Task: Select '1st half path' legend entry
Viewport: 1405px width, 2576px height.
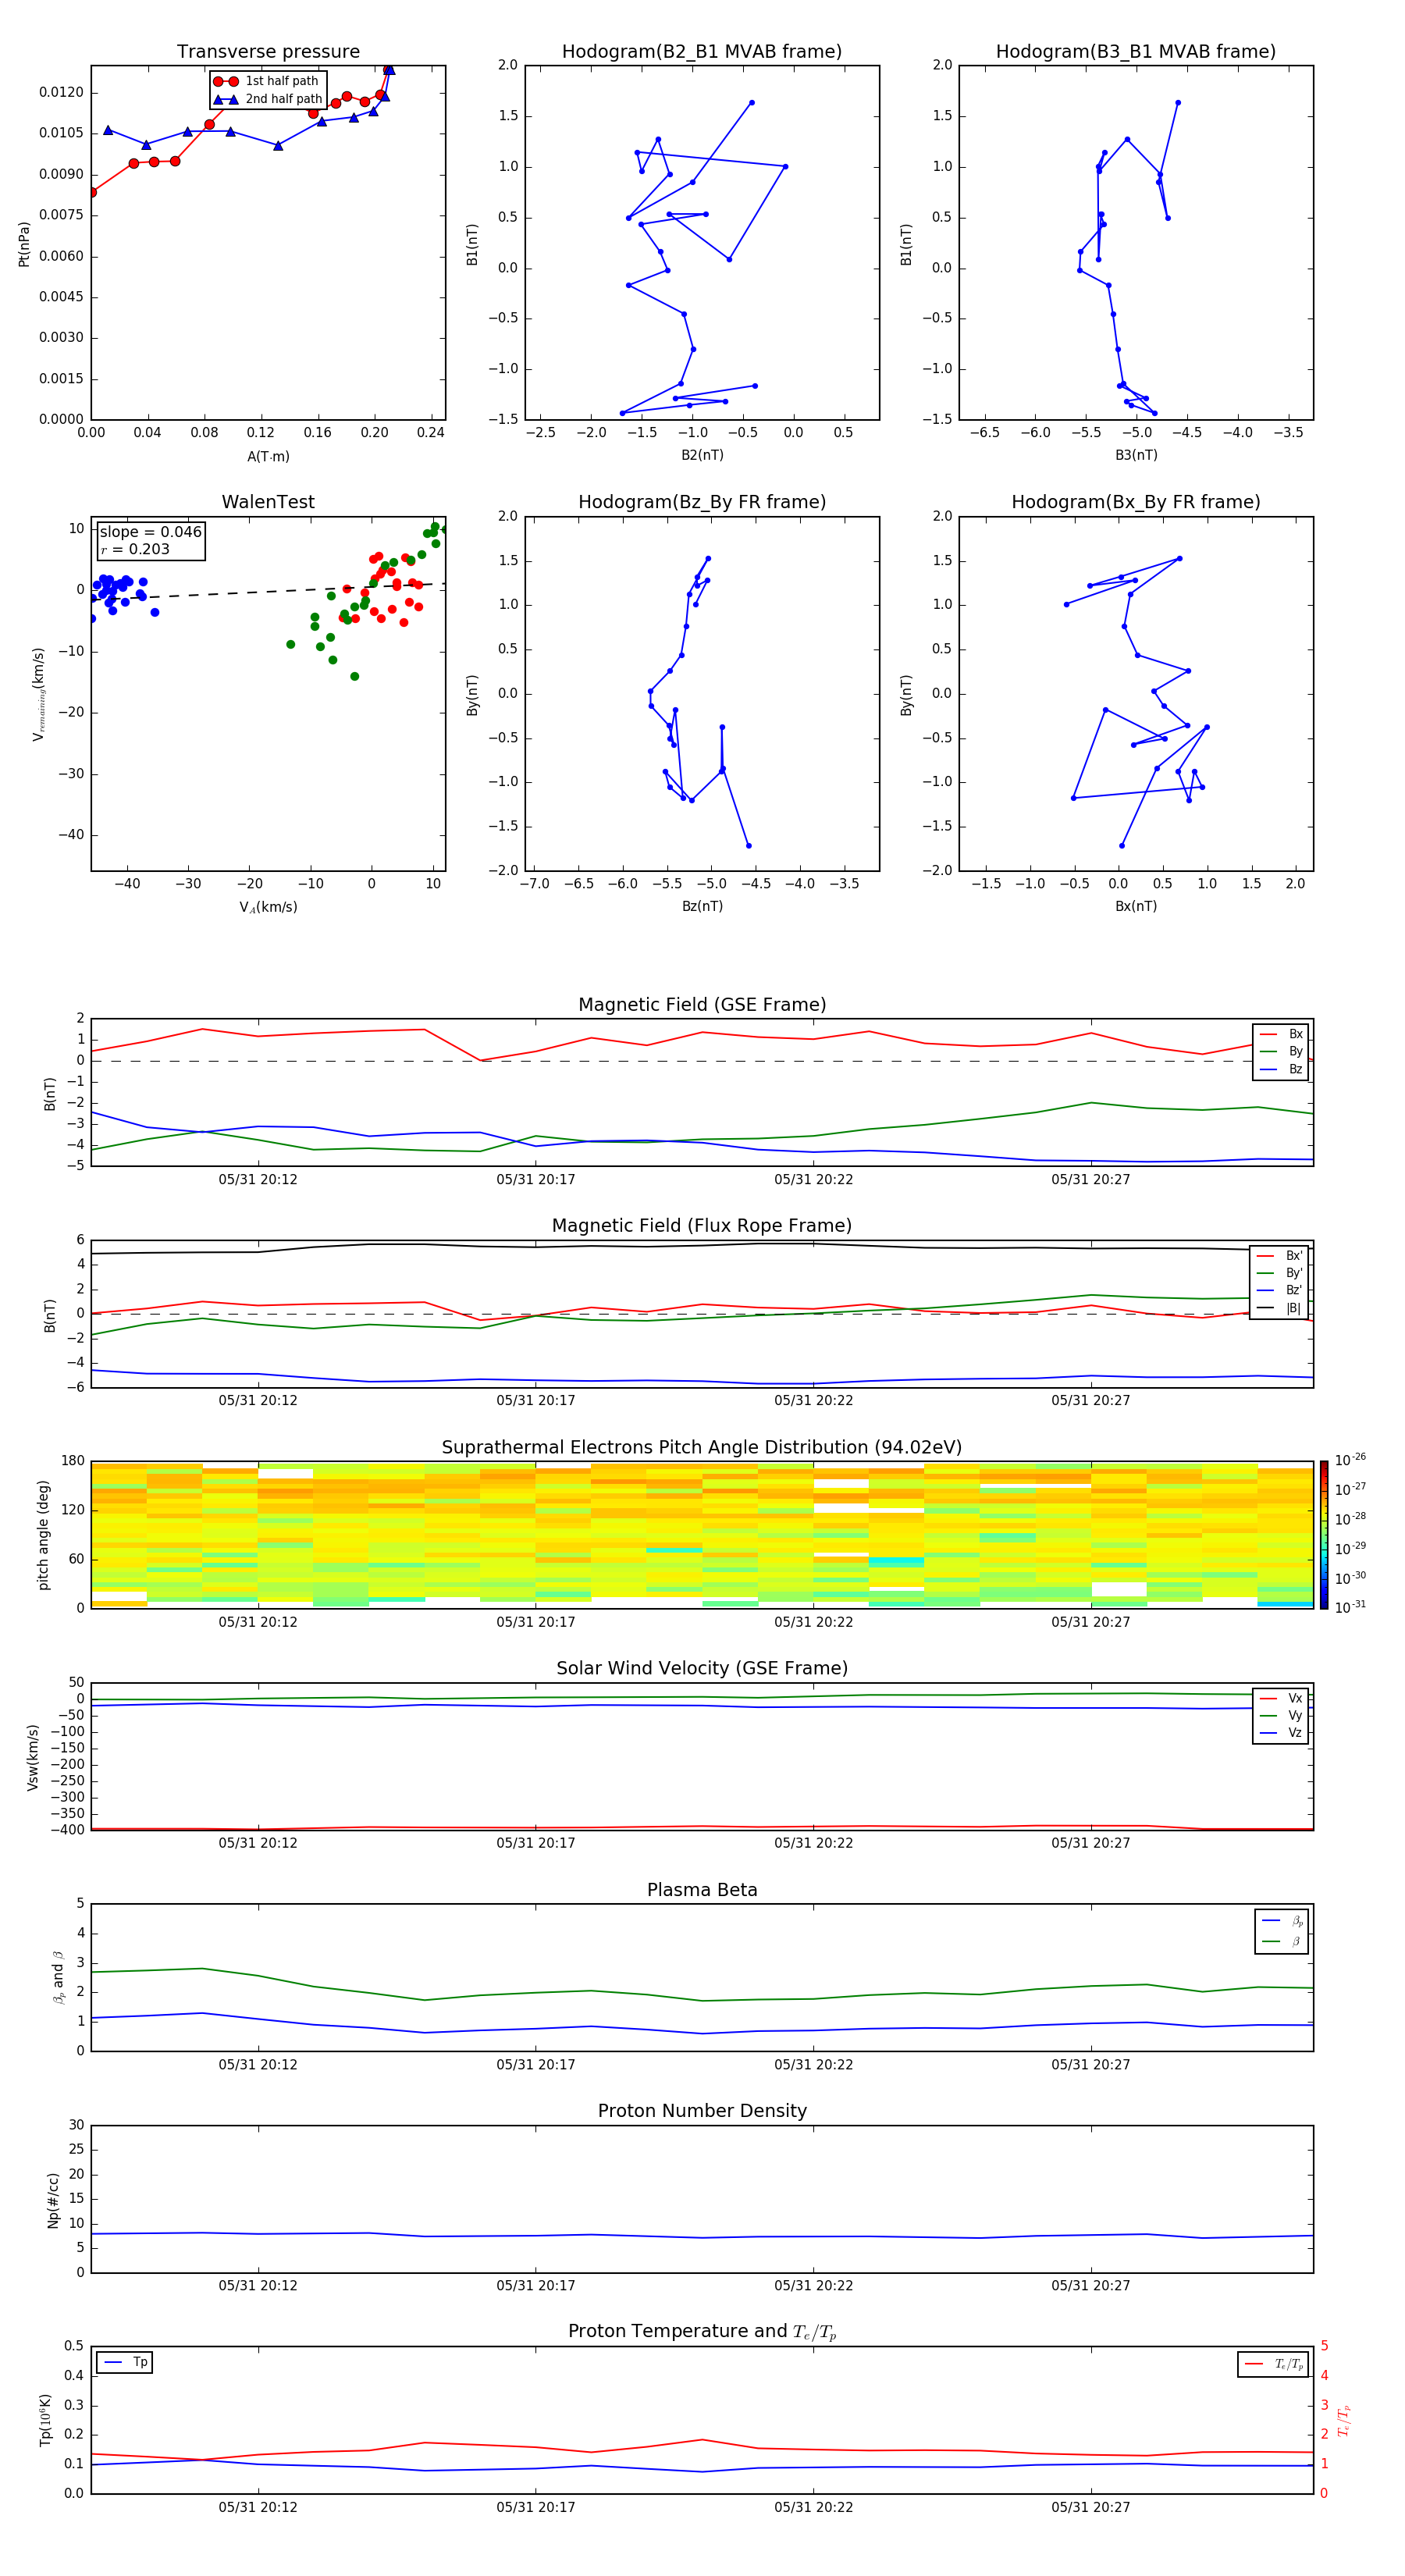Action: pyautogui.click(x=267, y=81)
